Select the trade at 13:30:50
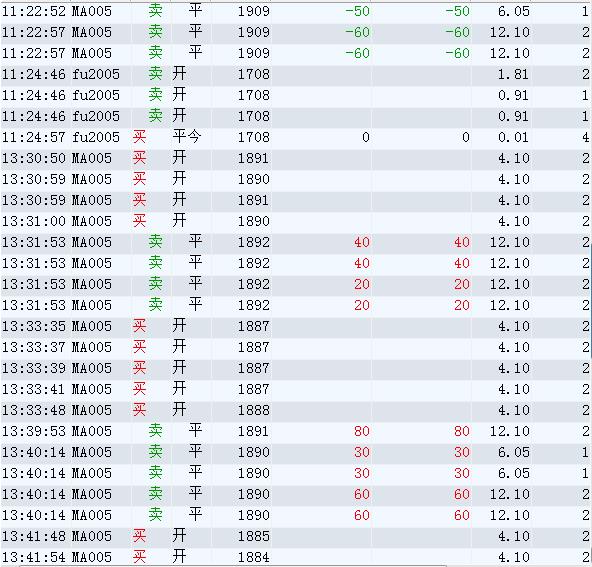592x567 pixels. 296,158
